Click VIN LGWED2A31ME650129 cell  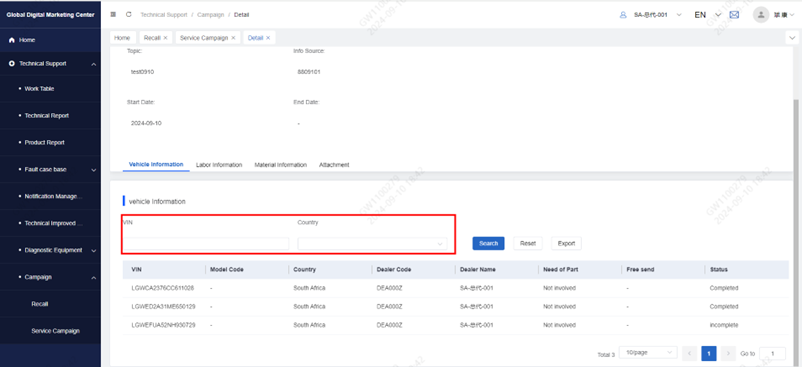163,307
